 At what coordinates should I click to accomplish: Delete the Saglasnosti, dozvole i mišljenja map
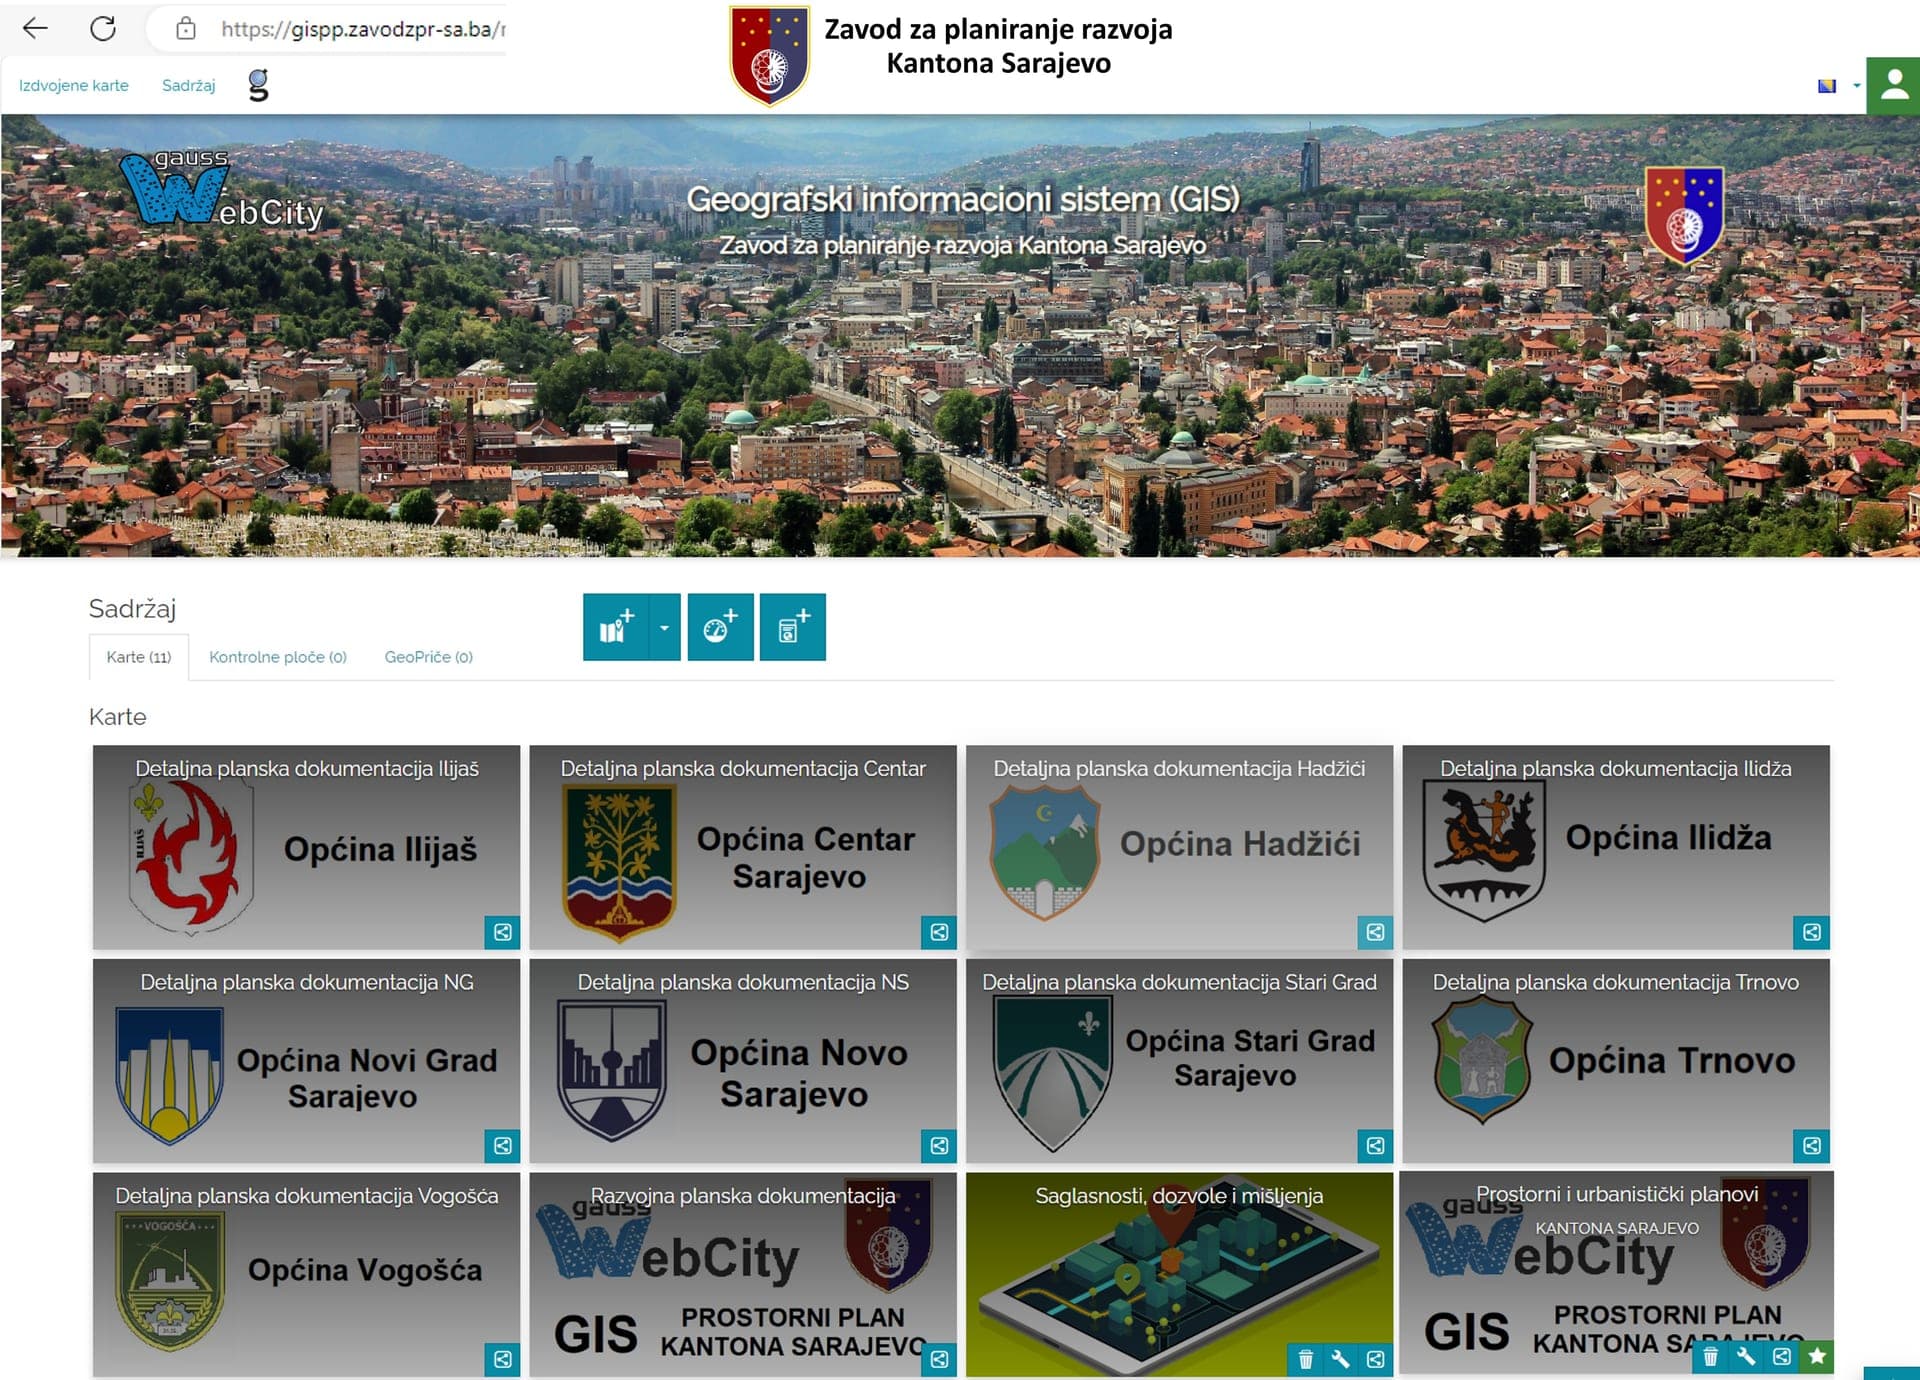1305,1359
